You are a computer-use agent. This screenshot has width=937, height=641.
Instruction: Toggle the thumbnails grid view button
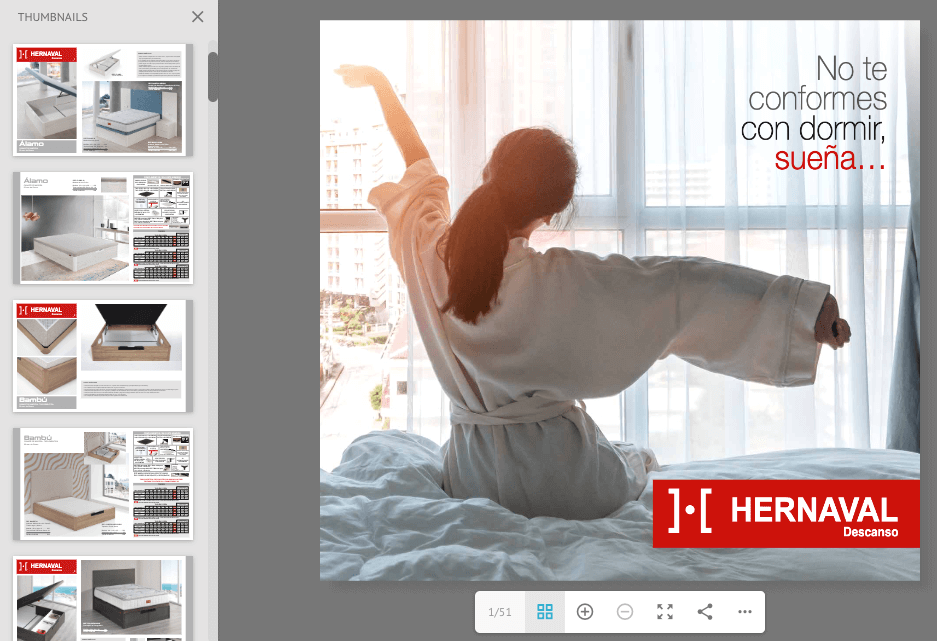point(545,612)
